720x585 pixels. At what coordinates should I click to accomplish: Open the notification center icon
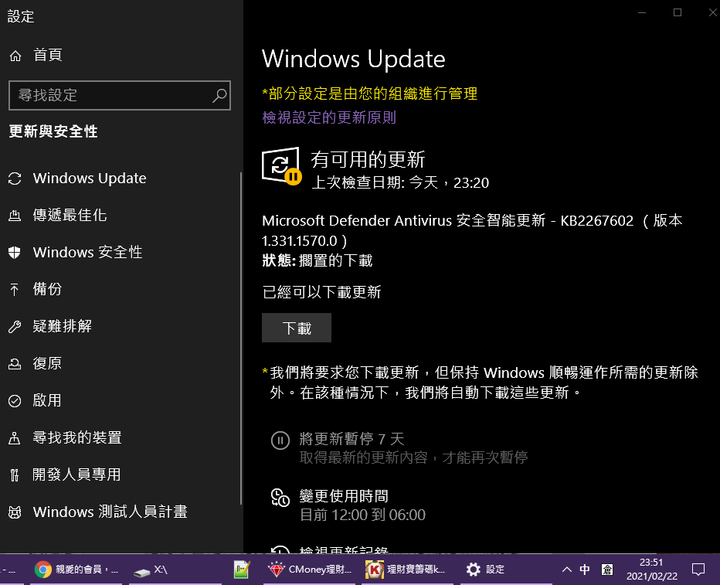point(698,570)
